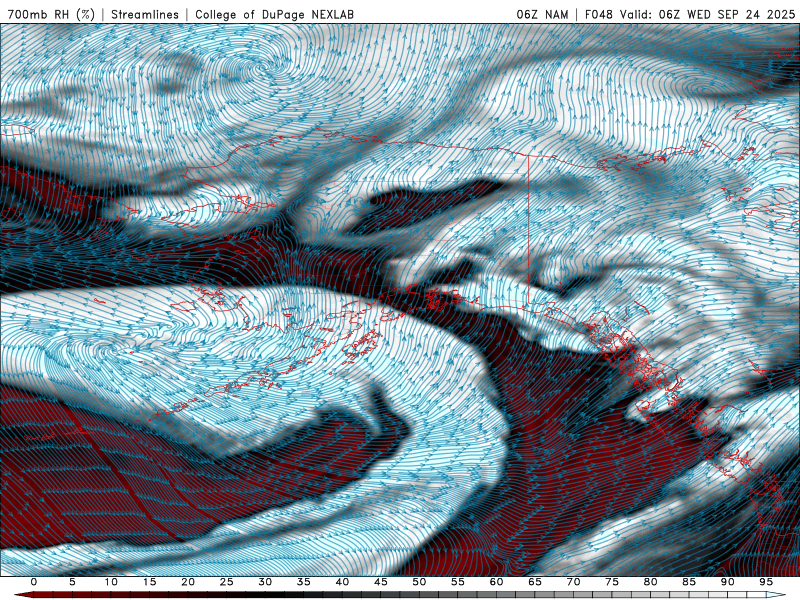Click the colorbar label '60'
The width and height of the screenshot is (800, 600).
point(496,582)
